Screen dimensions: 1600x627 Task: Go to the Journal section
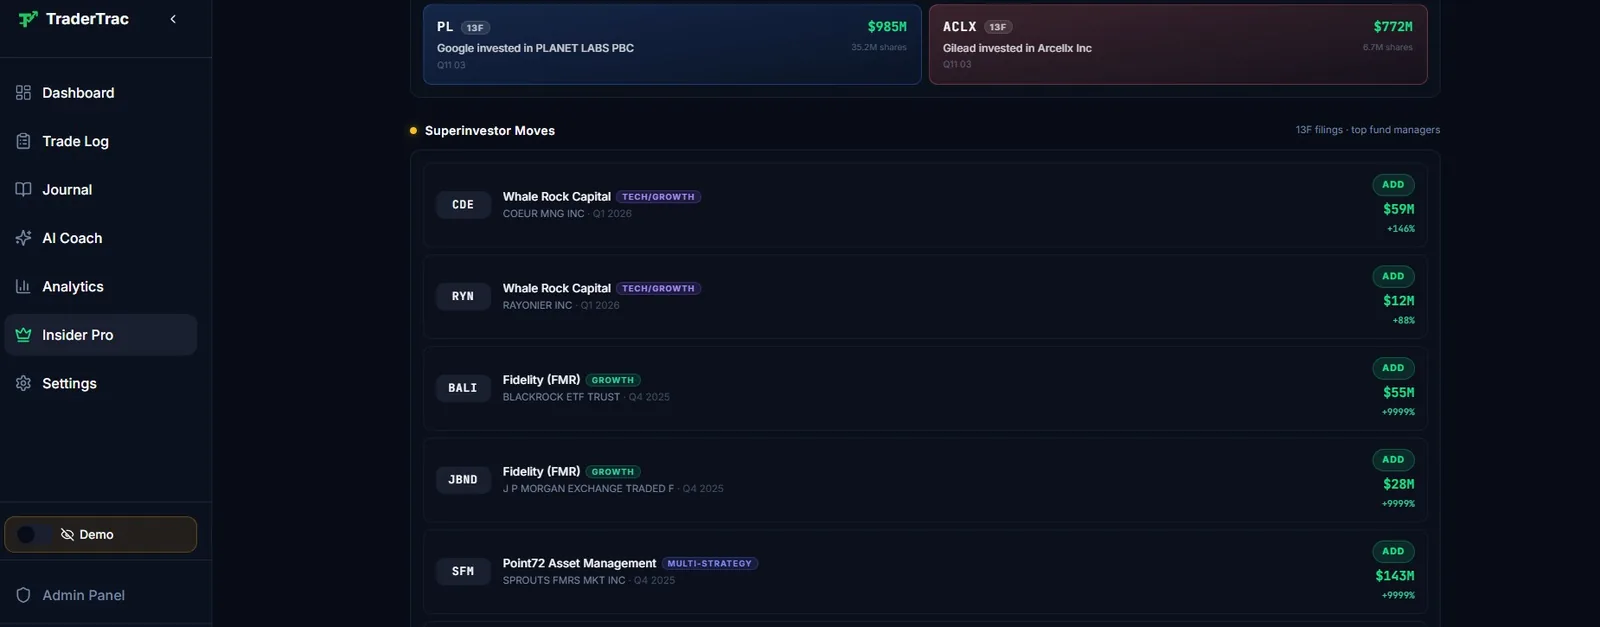[100, 189]
